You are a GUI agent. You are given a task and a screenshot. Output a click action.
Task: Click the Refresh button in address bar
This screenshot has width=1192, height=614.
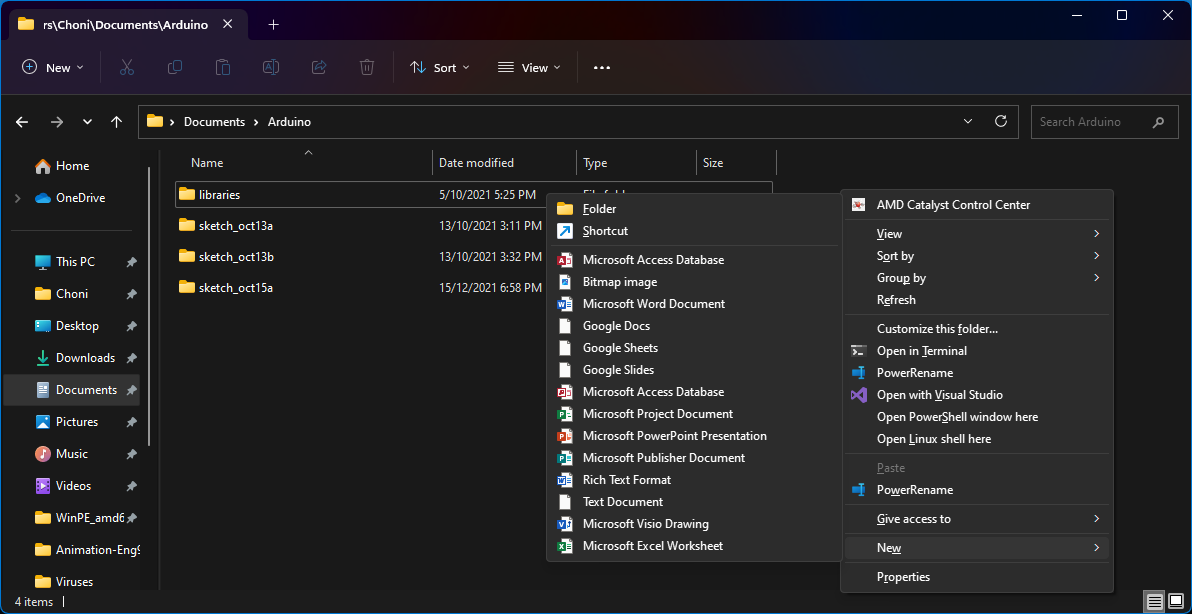pos(1000,121)
